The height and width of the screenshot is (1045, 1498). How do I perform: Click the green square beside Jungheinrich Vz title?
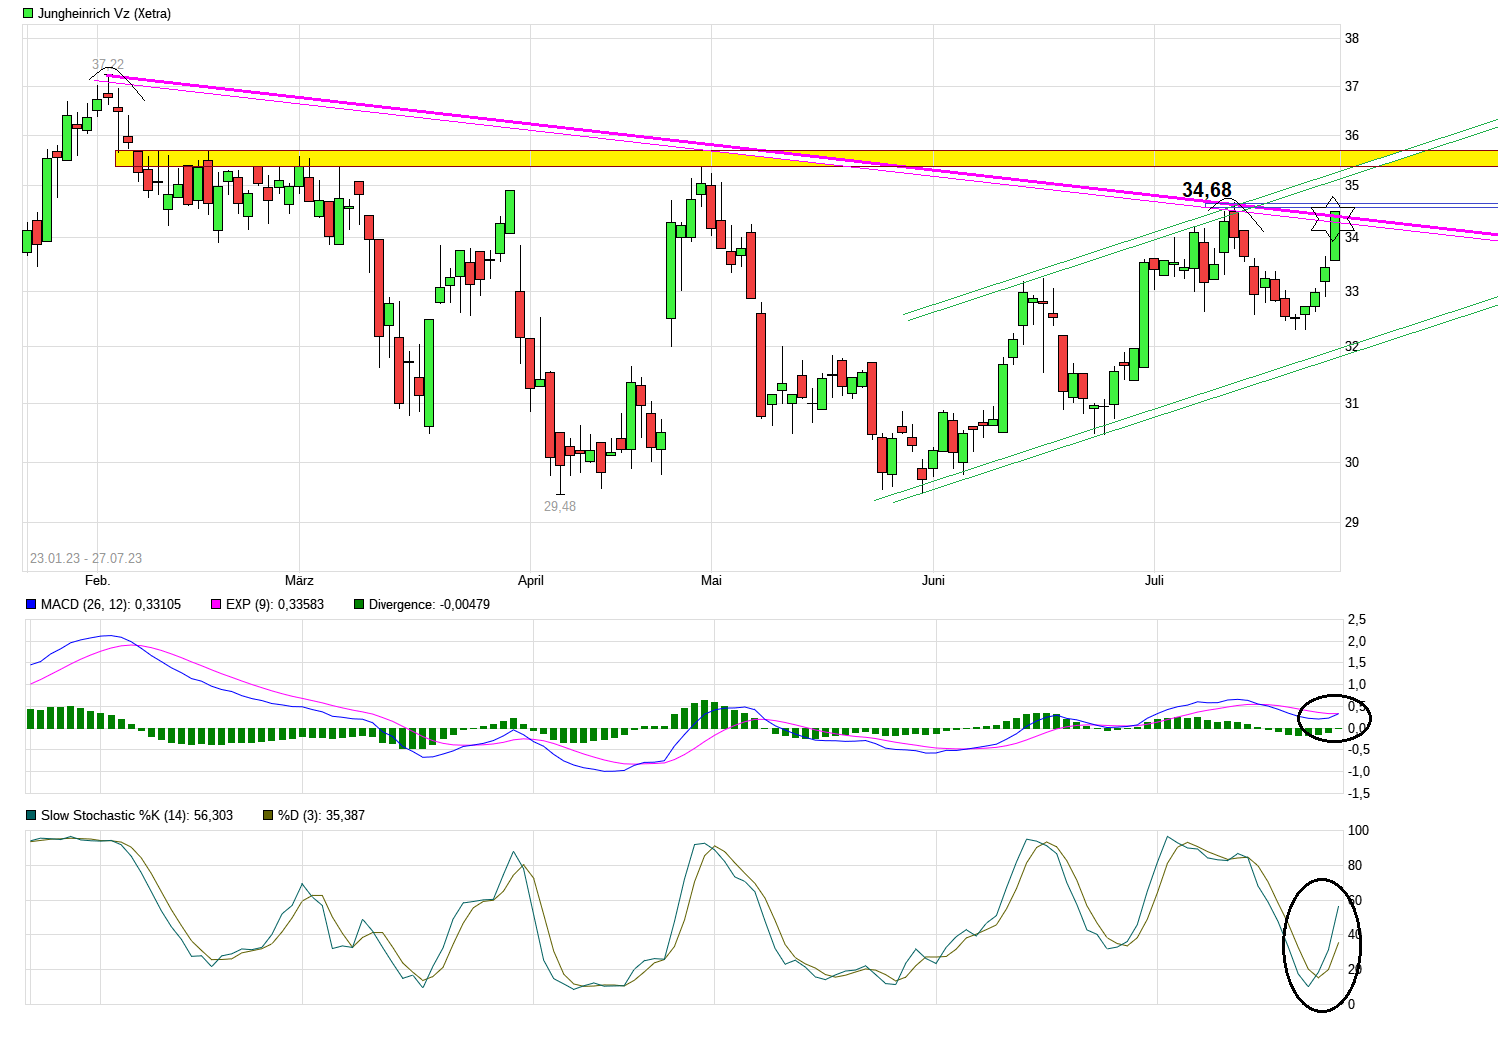coord(28,14)
